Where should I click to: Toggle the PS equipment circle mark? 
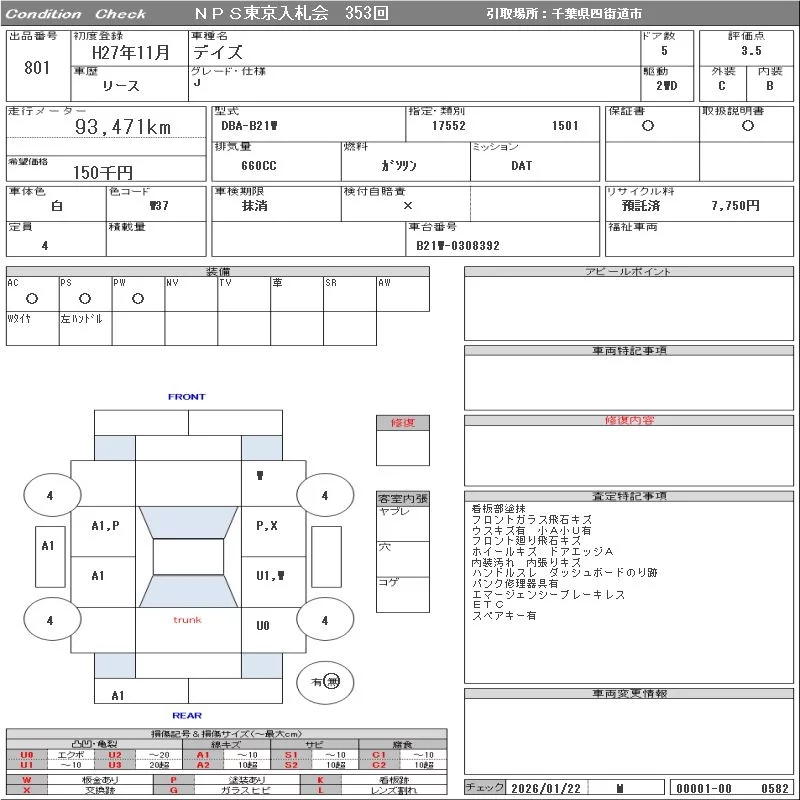click(85, 298)
